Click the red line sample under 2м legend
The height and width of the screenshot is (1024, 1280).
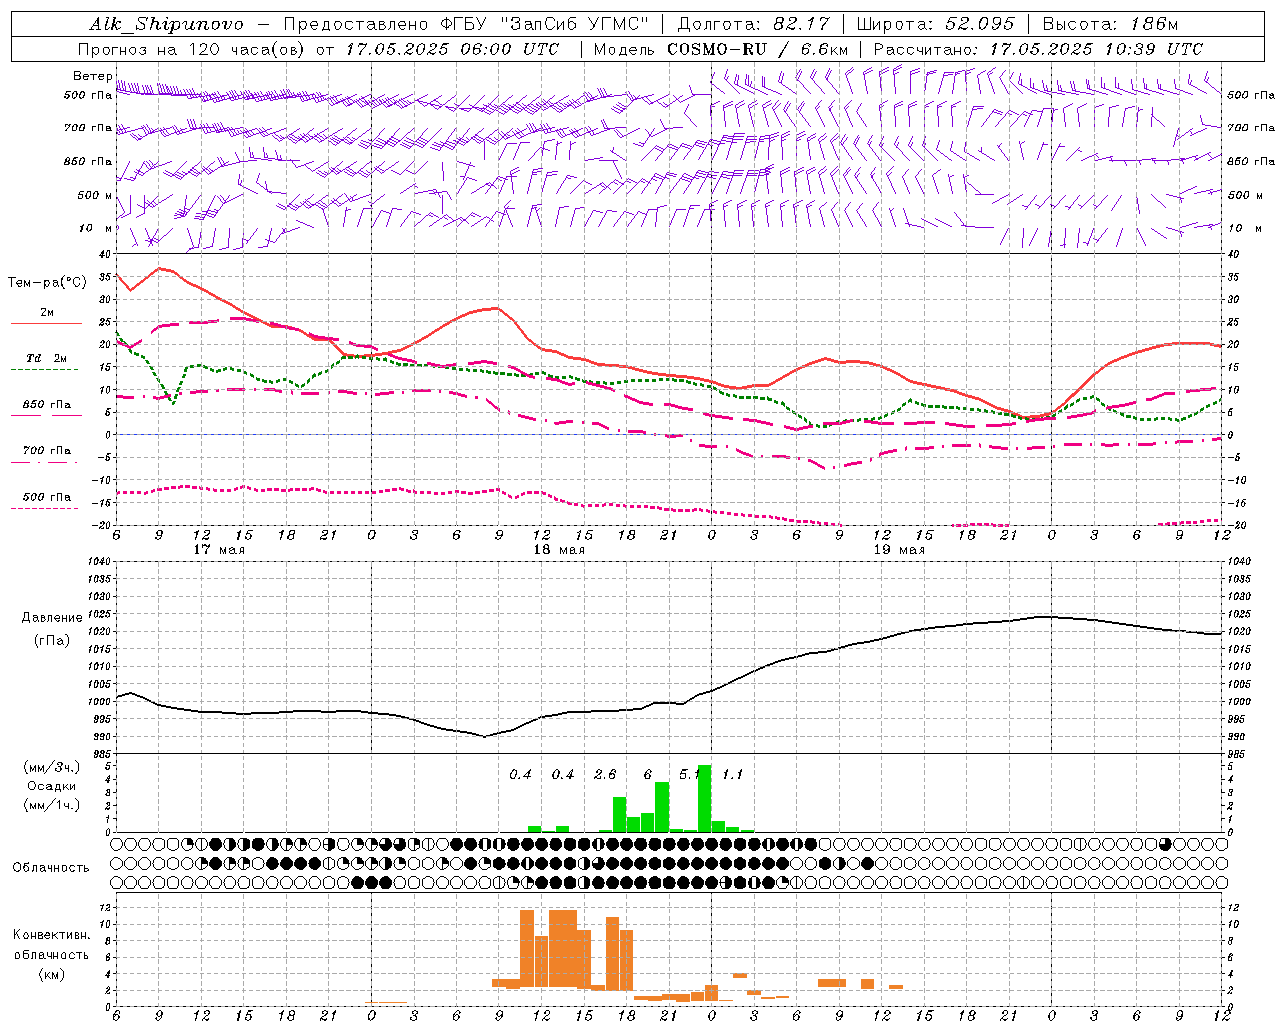pyautogui.click(x=46, y=324)
